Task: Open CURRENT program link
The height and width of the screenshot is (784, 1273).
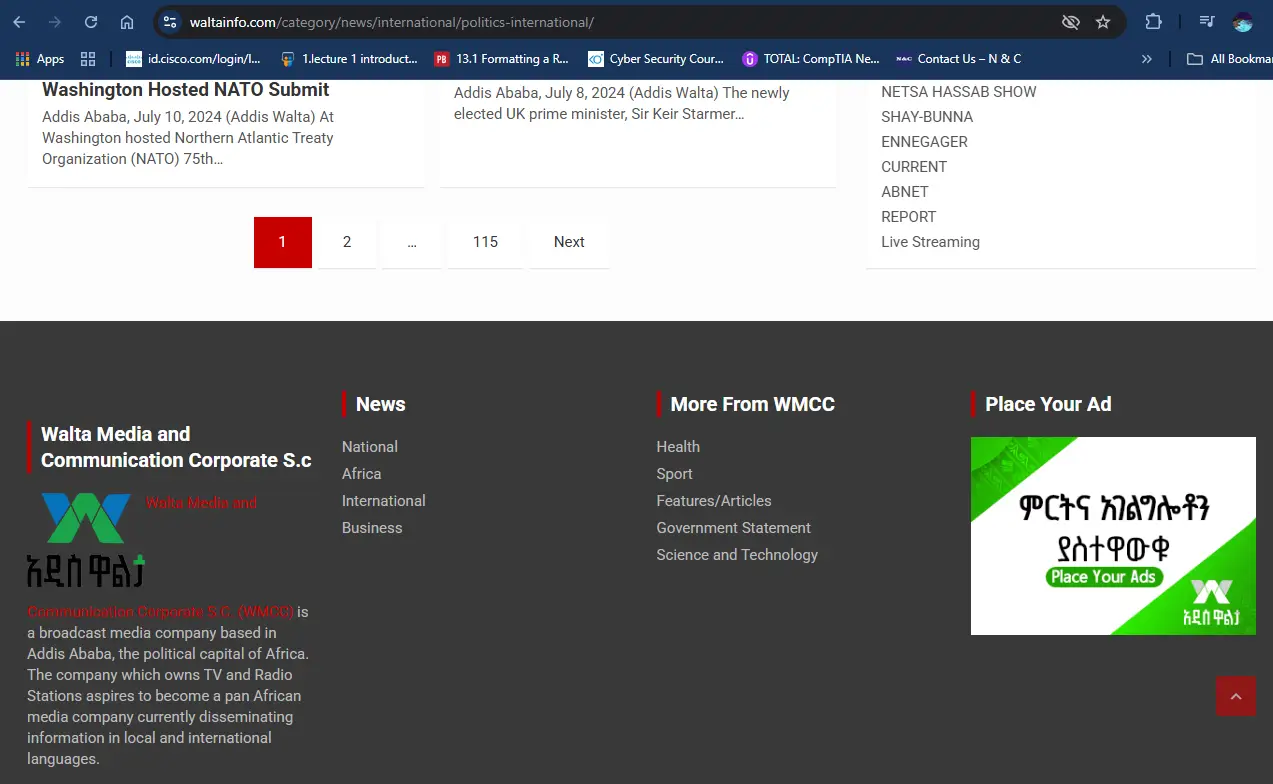Action: (914, 167)
